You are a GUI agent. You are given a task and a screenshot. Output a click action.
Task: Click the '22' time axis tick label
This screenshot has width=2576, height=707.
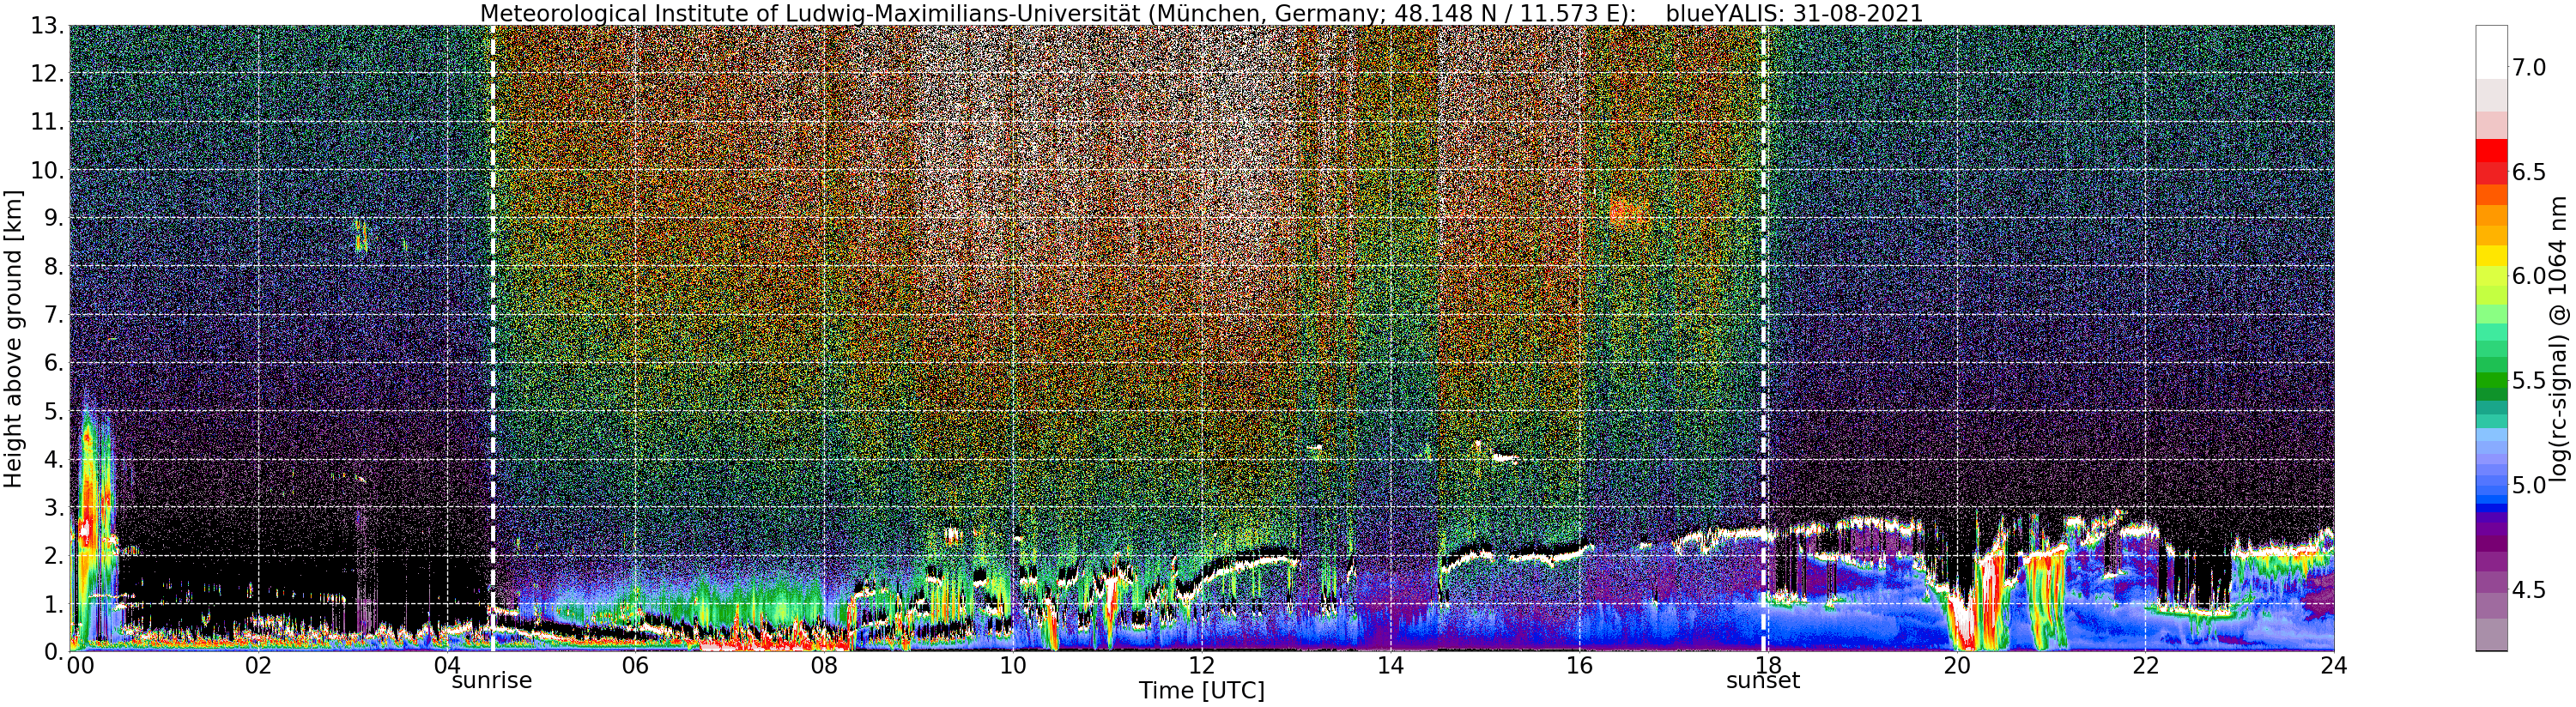[2145, 666]
